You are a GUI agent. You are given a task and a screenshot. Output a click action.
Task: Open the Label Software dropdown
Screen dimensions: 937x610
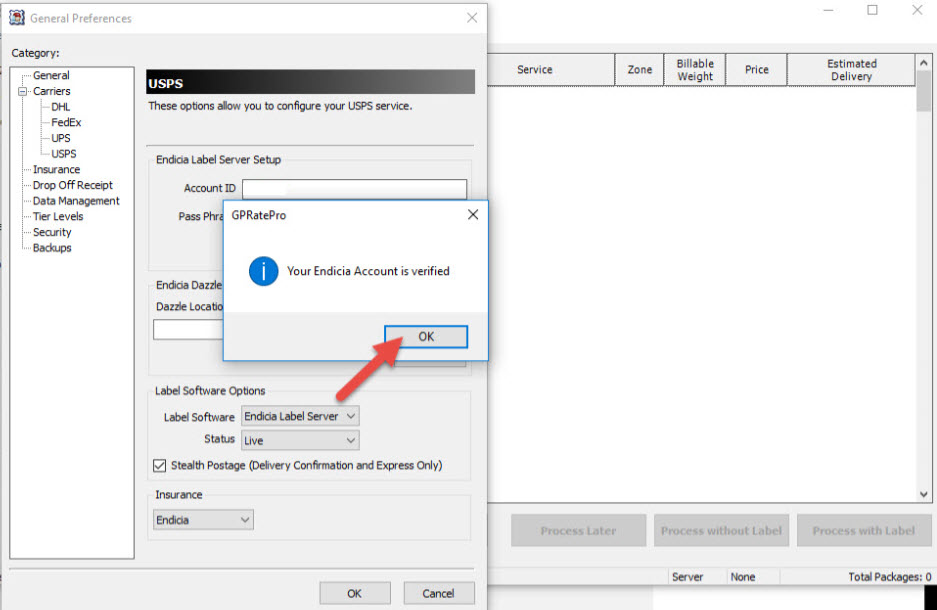click(x=300, y=416)
